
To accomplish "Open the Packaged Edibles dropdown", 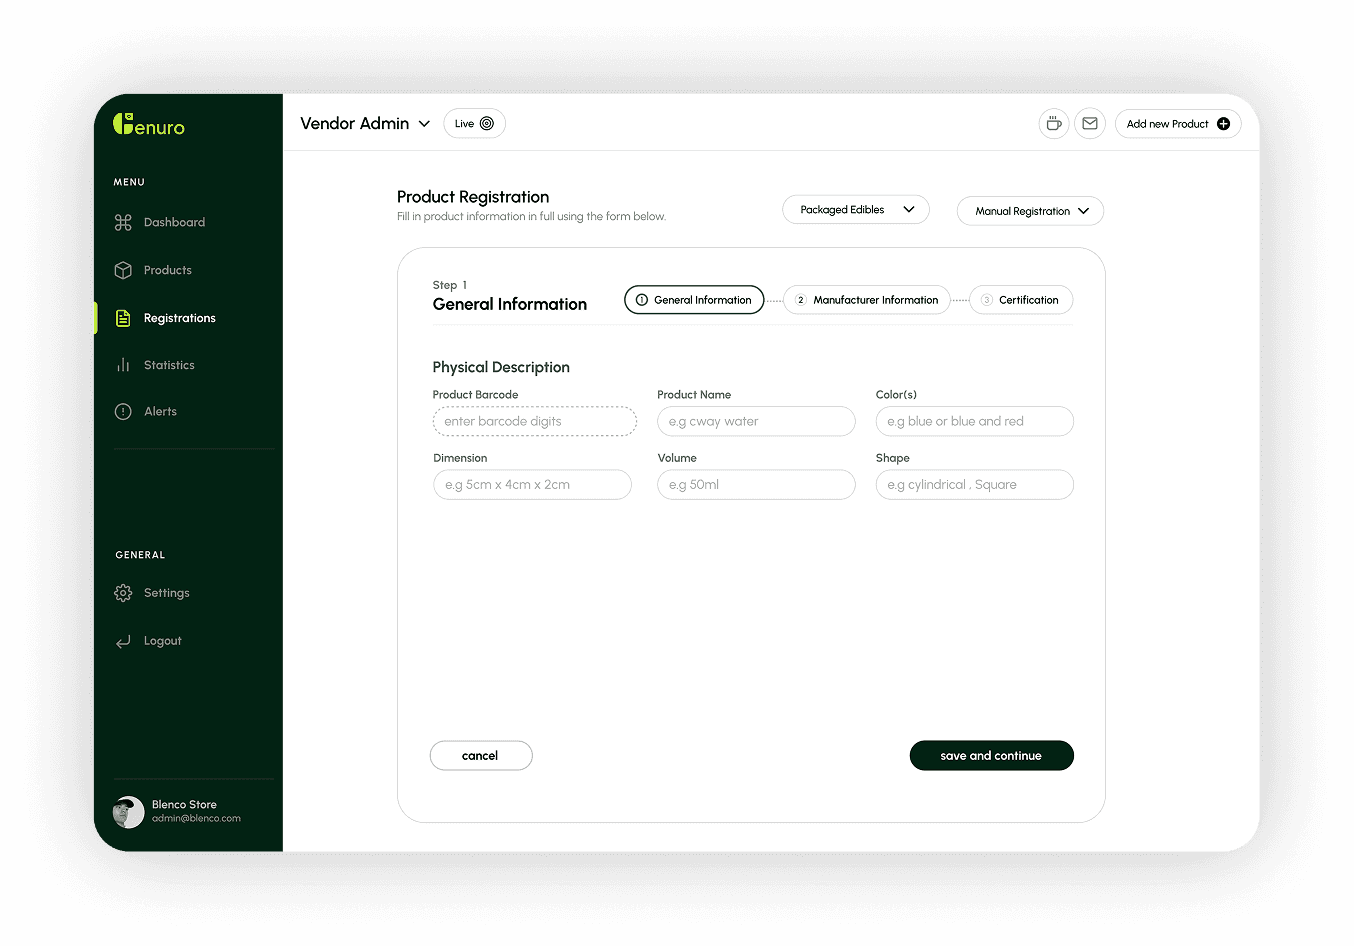I will coord(855,209).
